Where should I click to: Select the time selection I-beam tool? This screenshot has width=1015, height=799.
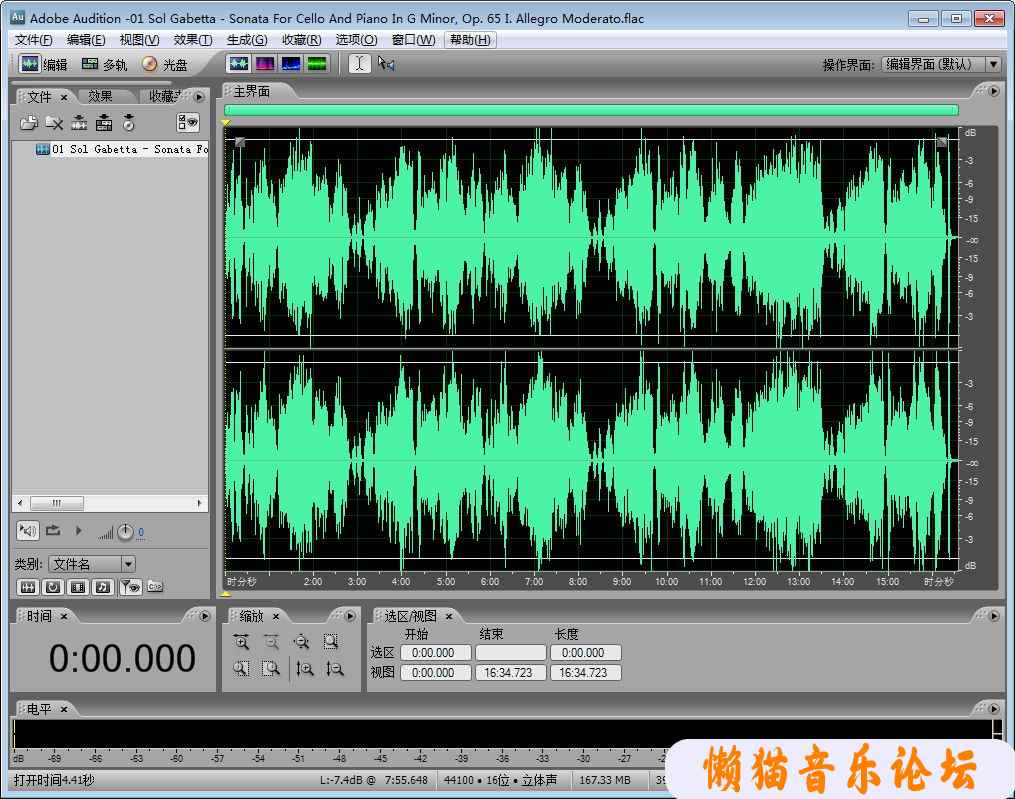[360, 63]
